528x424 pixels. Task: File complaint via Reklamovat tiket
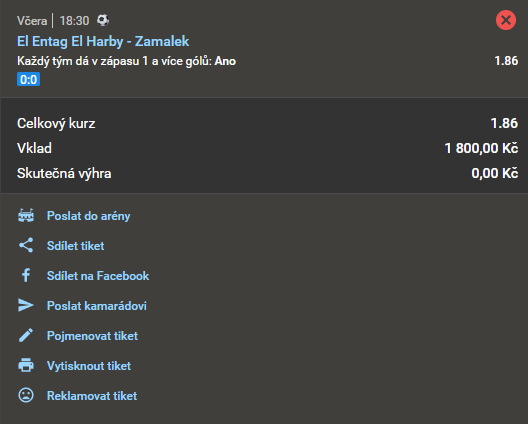pyautogui.click(x=92, y=396)
